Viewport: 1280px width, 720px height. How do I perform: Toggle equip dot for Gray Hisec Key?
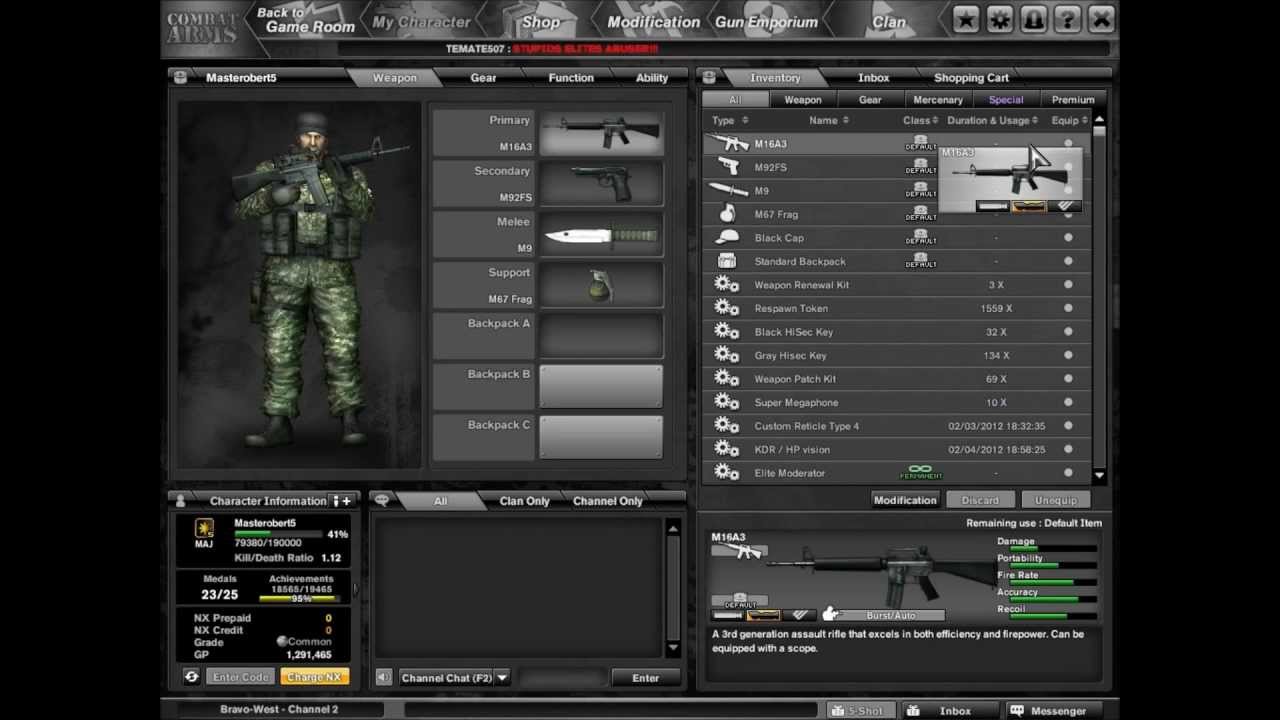(1068, 355)
